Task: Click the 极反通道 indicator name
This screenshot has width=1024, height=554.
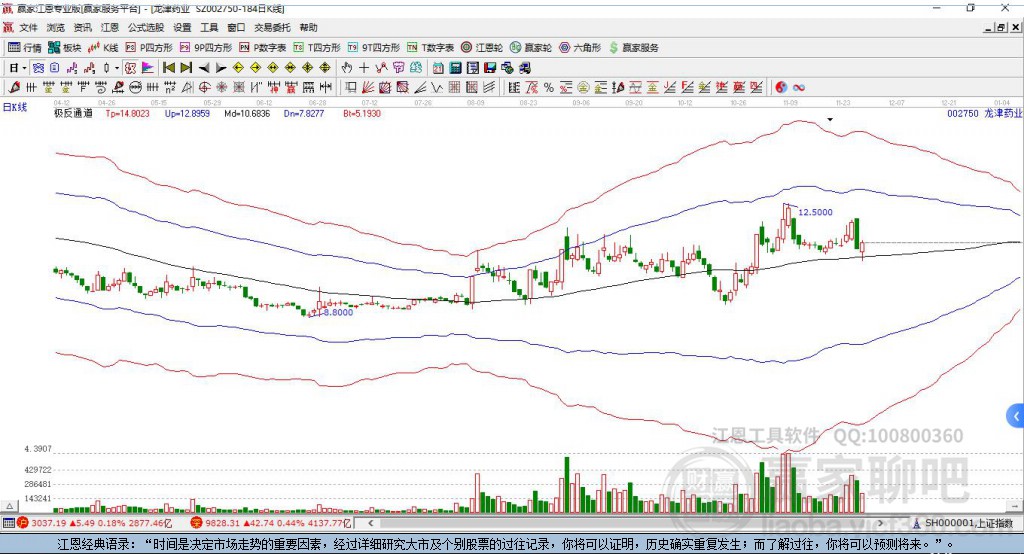Action: [73, 113]
